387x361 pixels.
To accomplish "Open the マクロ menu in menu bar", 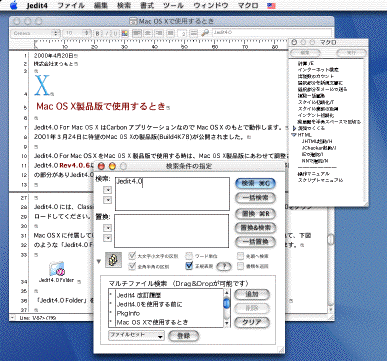I will [x=248, y=5].
